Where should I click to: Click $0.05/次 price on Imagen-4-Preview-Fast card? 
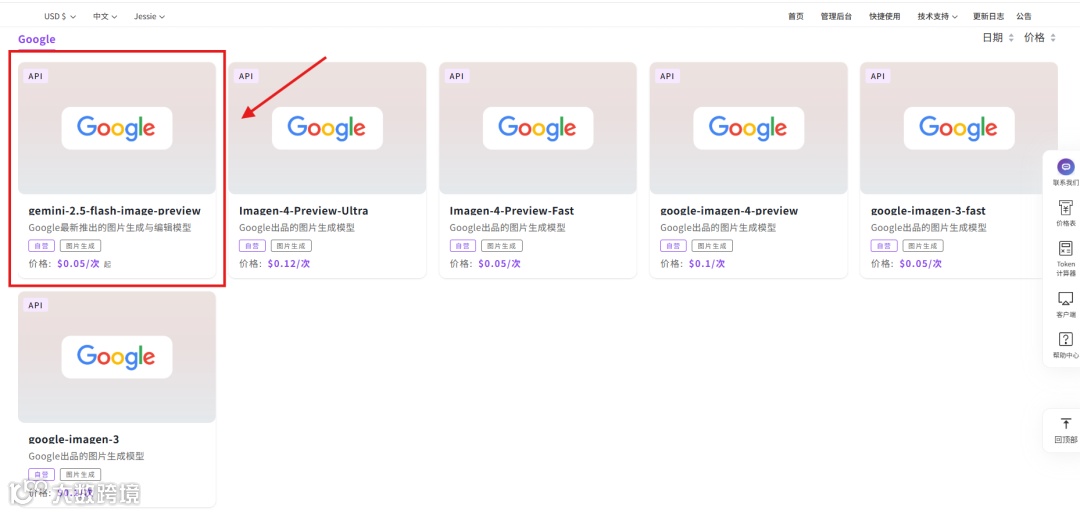(x=499, y=264)
